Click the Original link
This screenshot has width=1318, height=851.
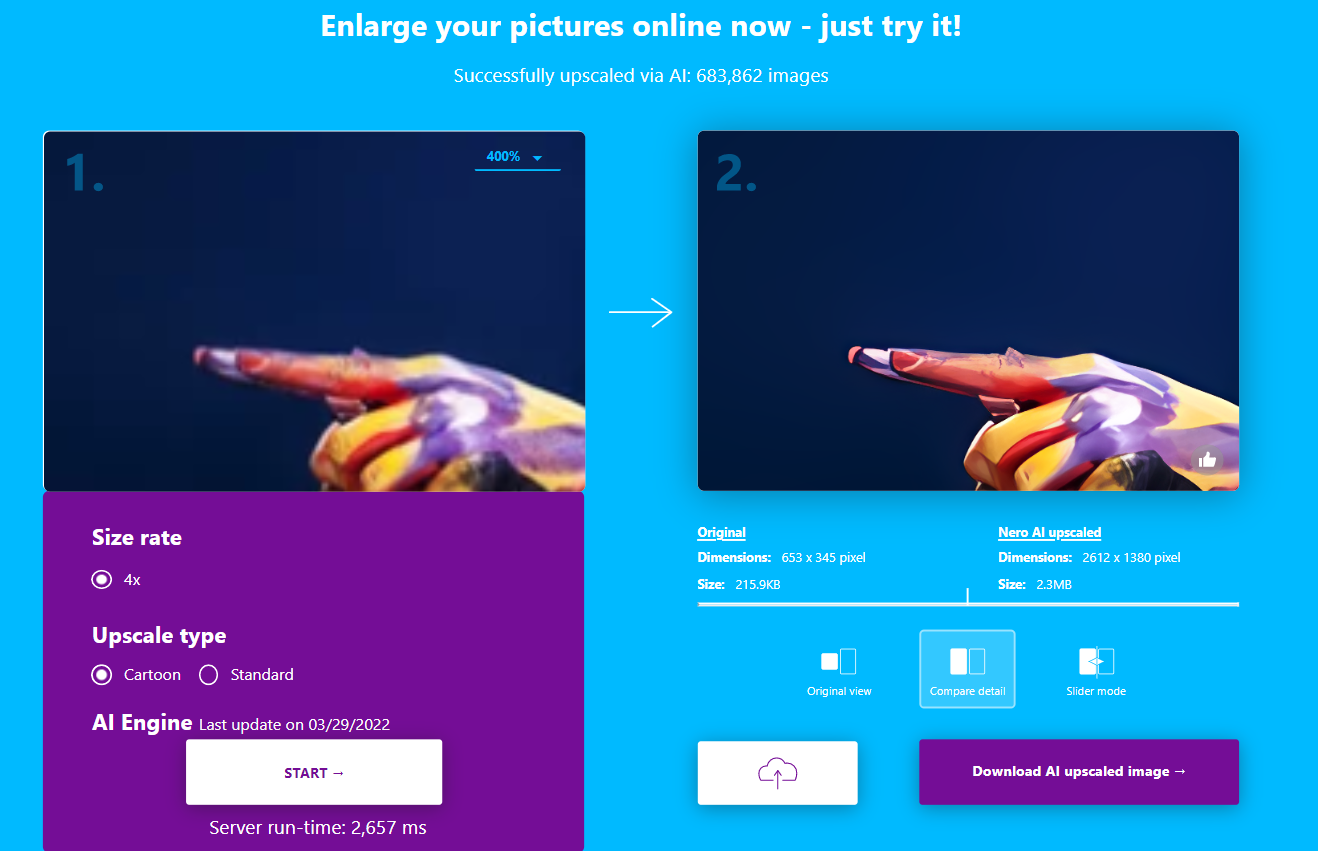coord(722,533)
